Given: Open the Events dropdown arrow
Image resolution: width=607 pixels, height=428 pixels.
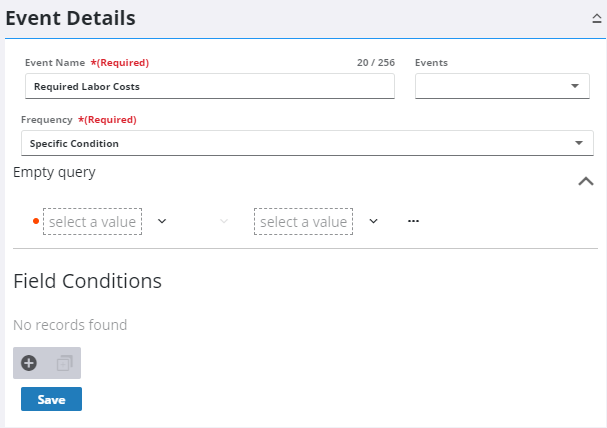Looking at the screenshot, I should (x=574, y=87).
